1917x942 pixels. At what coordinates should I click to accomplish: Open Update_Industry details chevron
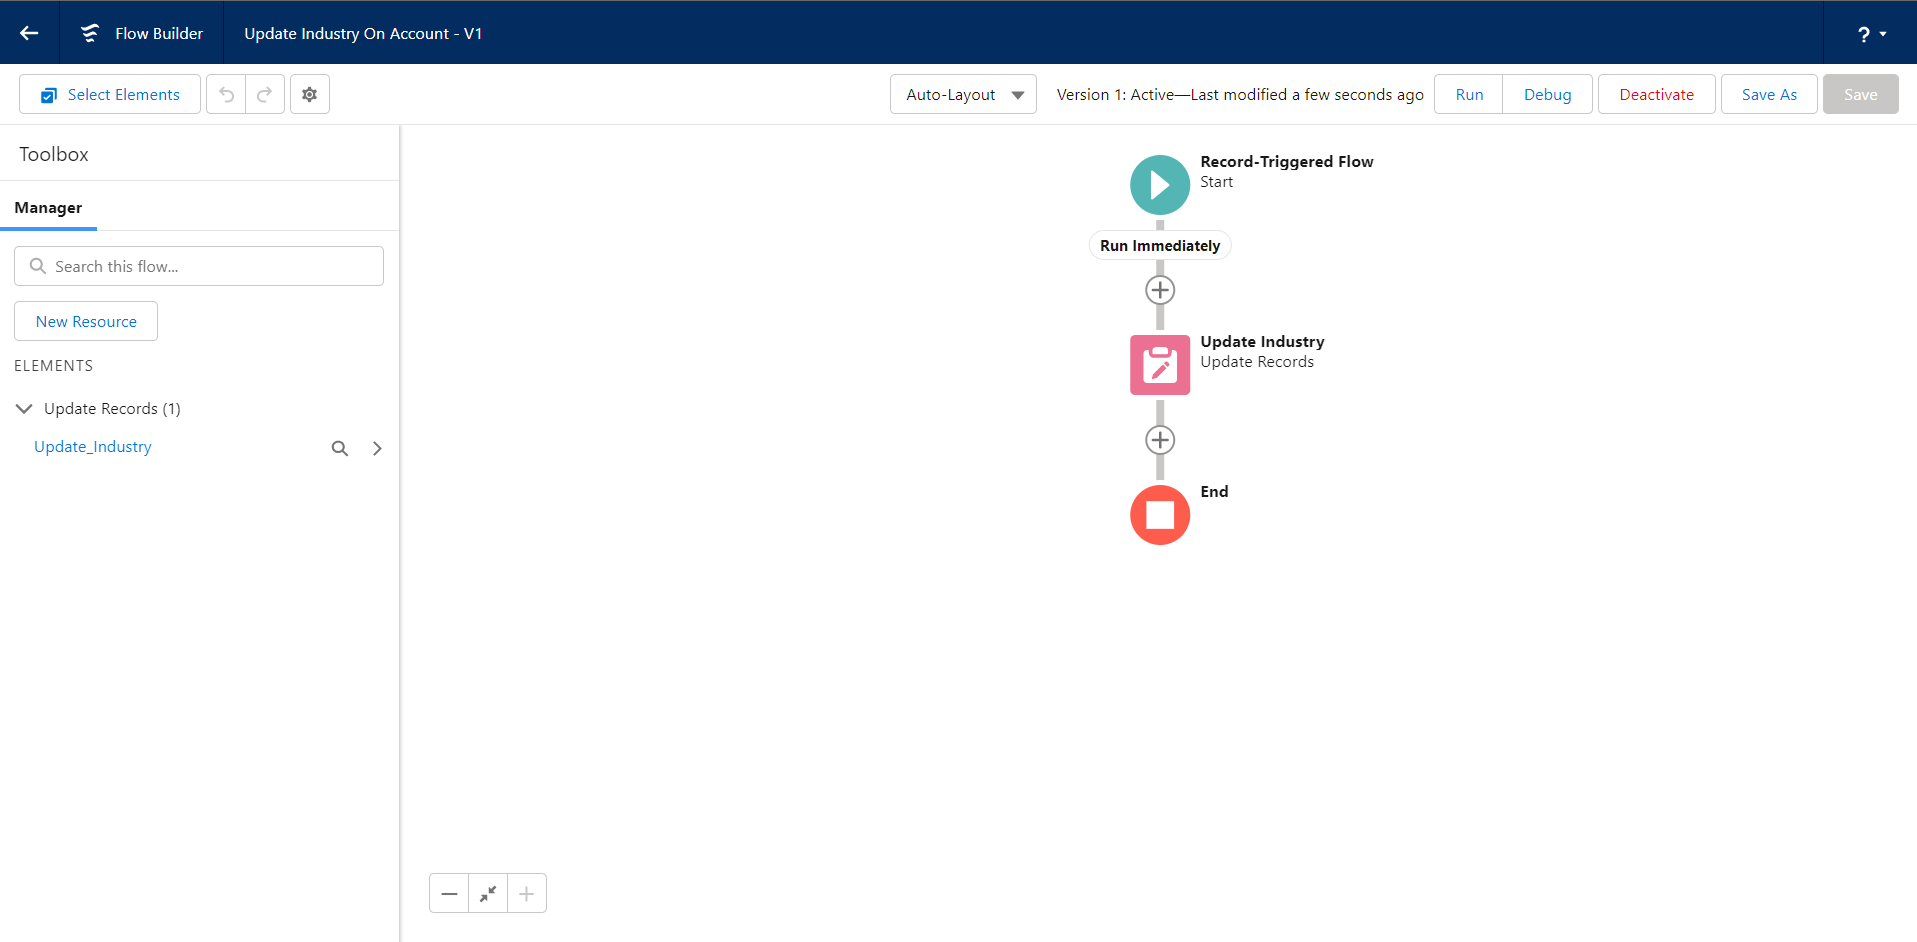pos(377,448)
